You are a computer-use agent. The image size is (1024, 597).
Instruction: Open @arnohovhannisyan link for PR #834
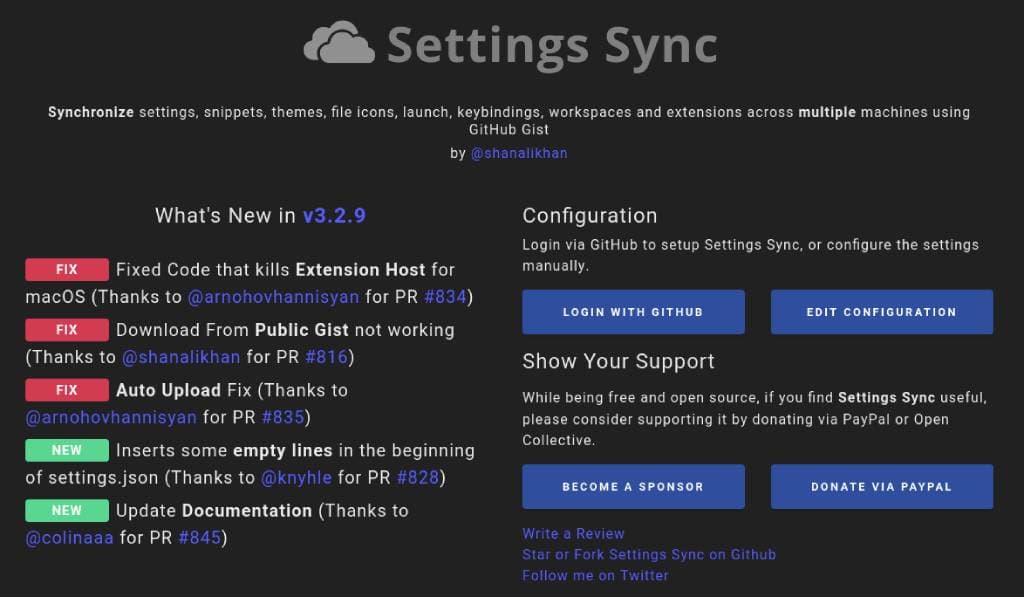coord(273,297)
